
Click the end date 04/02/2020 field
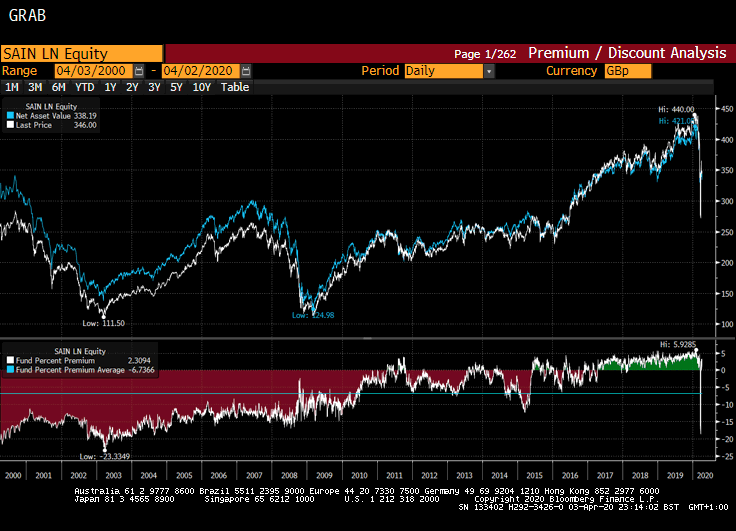[199, 71]
